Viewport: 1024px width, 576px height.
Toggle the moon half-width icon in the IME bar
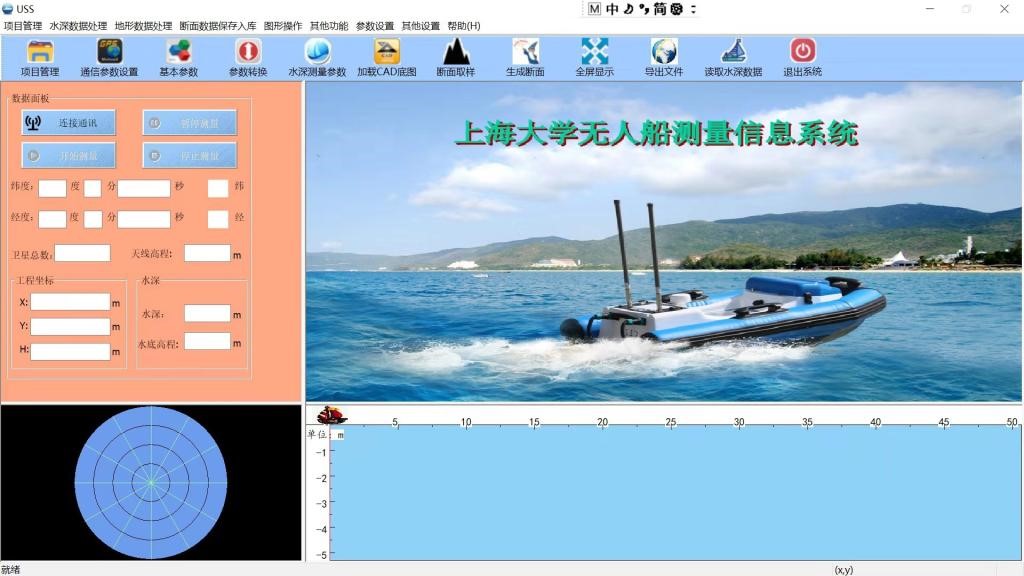point(628,9)
